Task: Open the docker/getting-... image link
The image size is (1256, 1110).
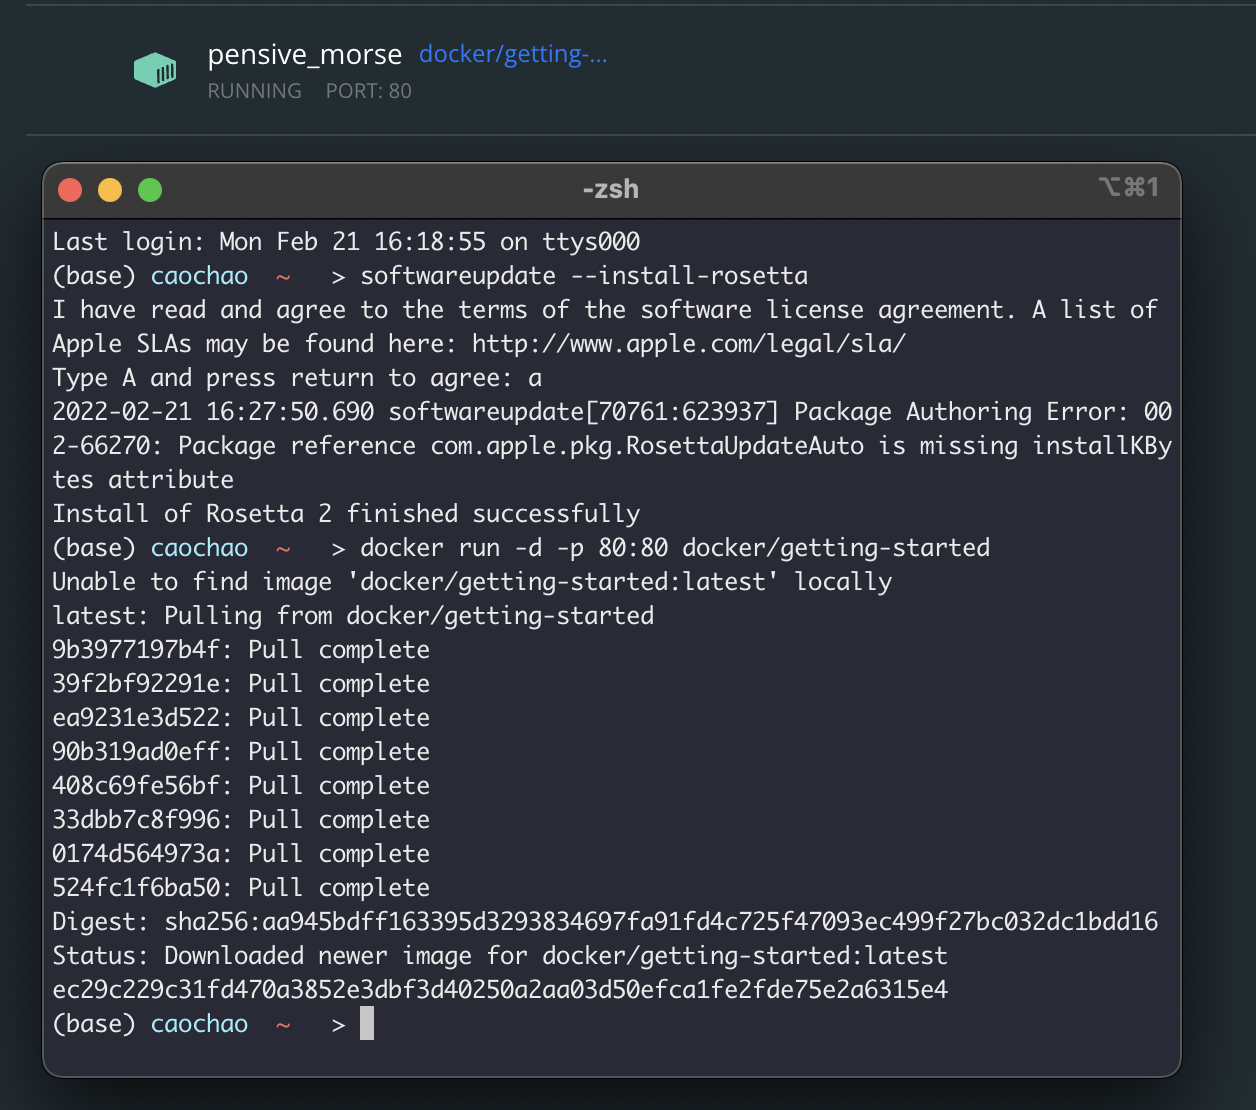Action: pos(513,54)
